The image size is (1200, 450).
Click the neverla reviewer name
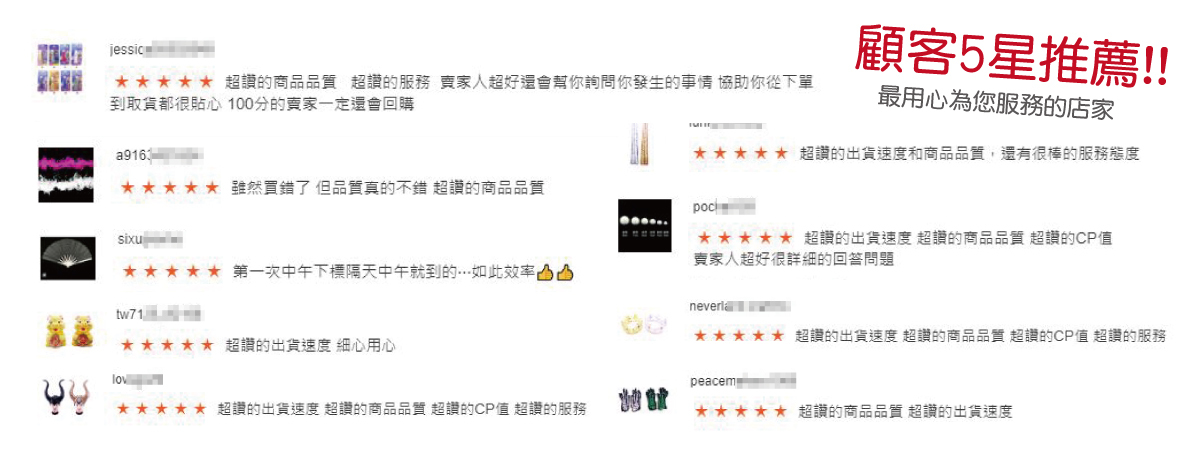click(740, 306)
